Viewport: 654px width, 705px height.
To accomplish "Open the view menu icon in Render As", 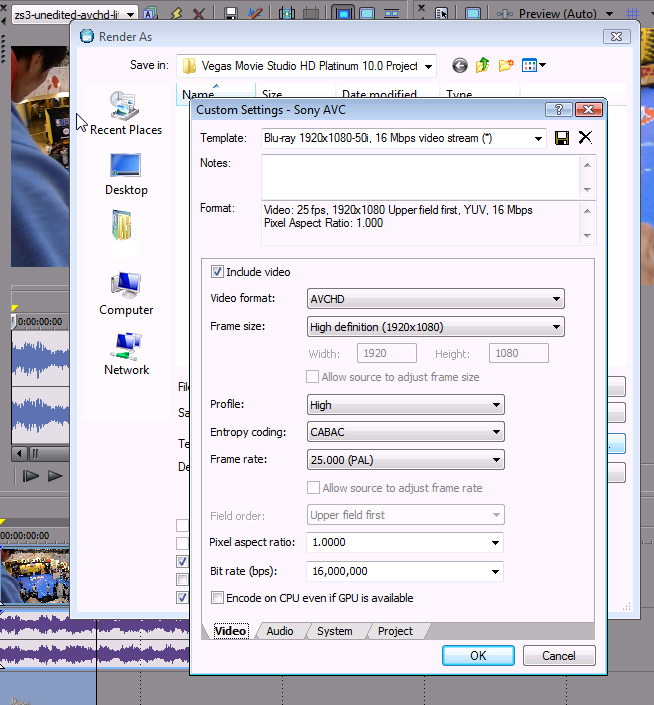I will click(534, 66).
